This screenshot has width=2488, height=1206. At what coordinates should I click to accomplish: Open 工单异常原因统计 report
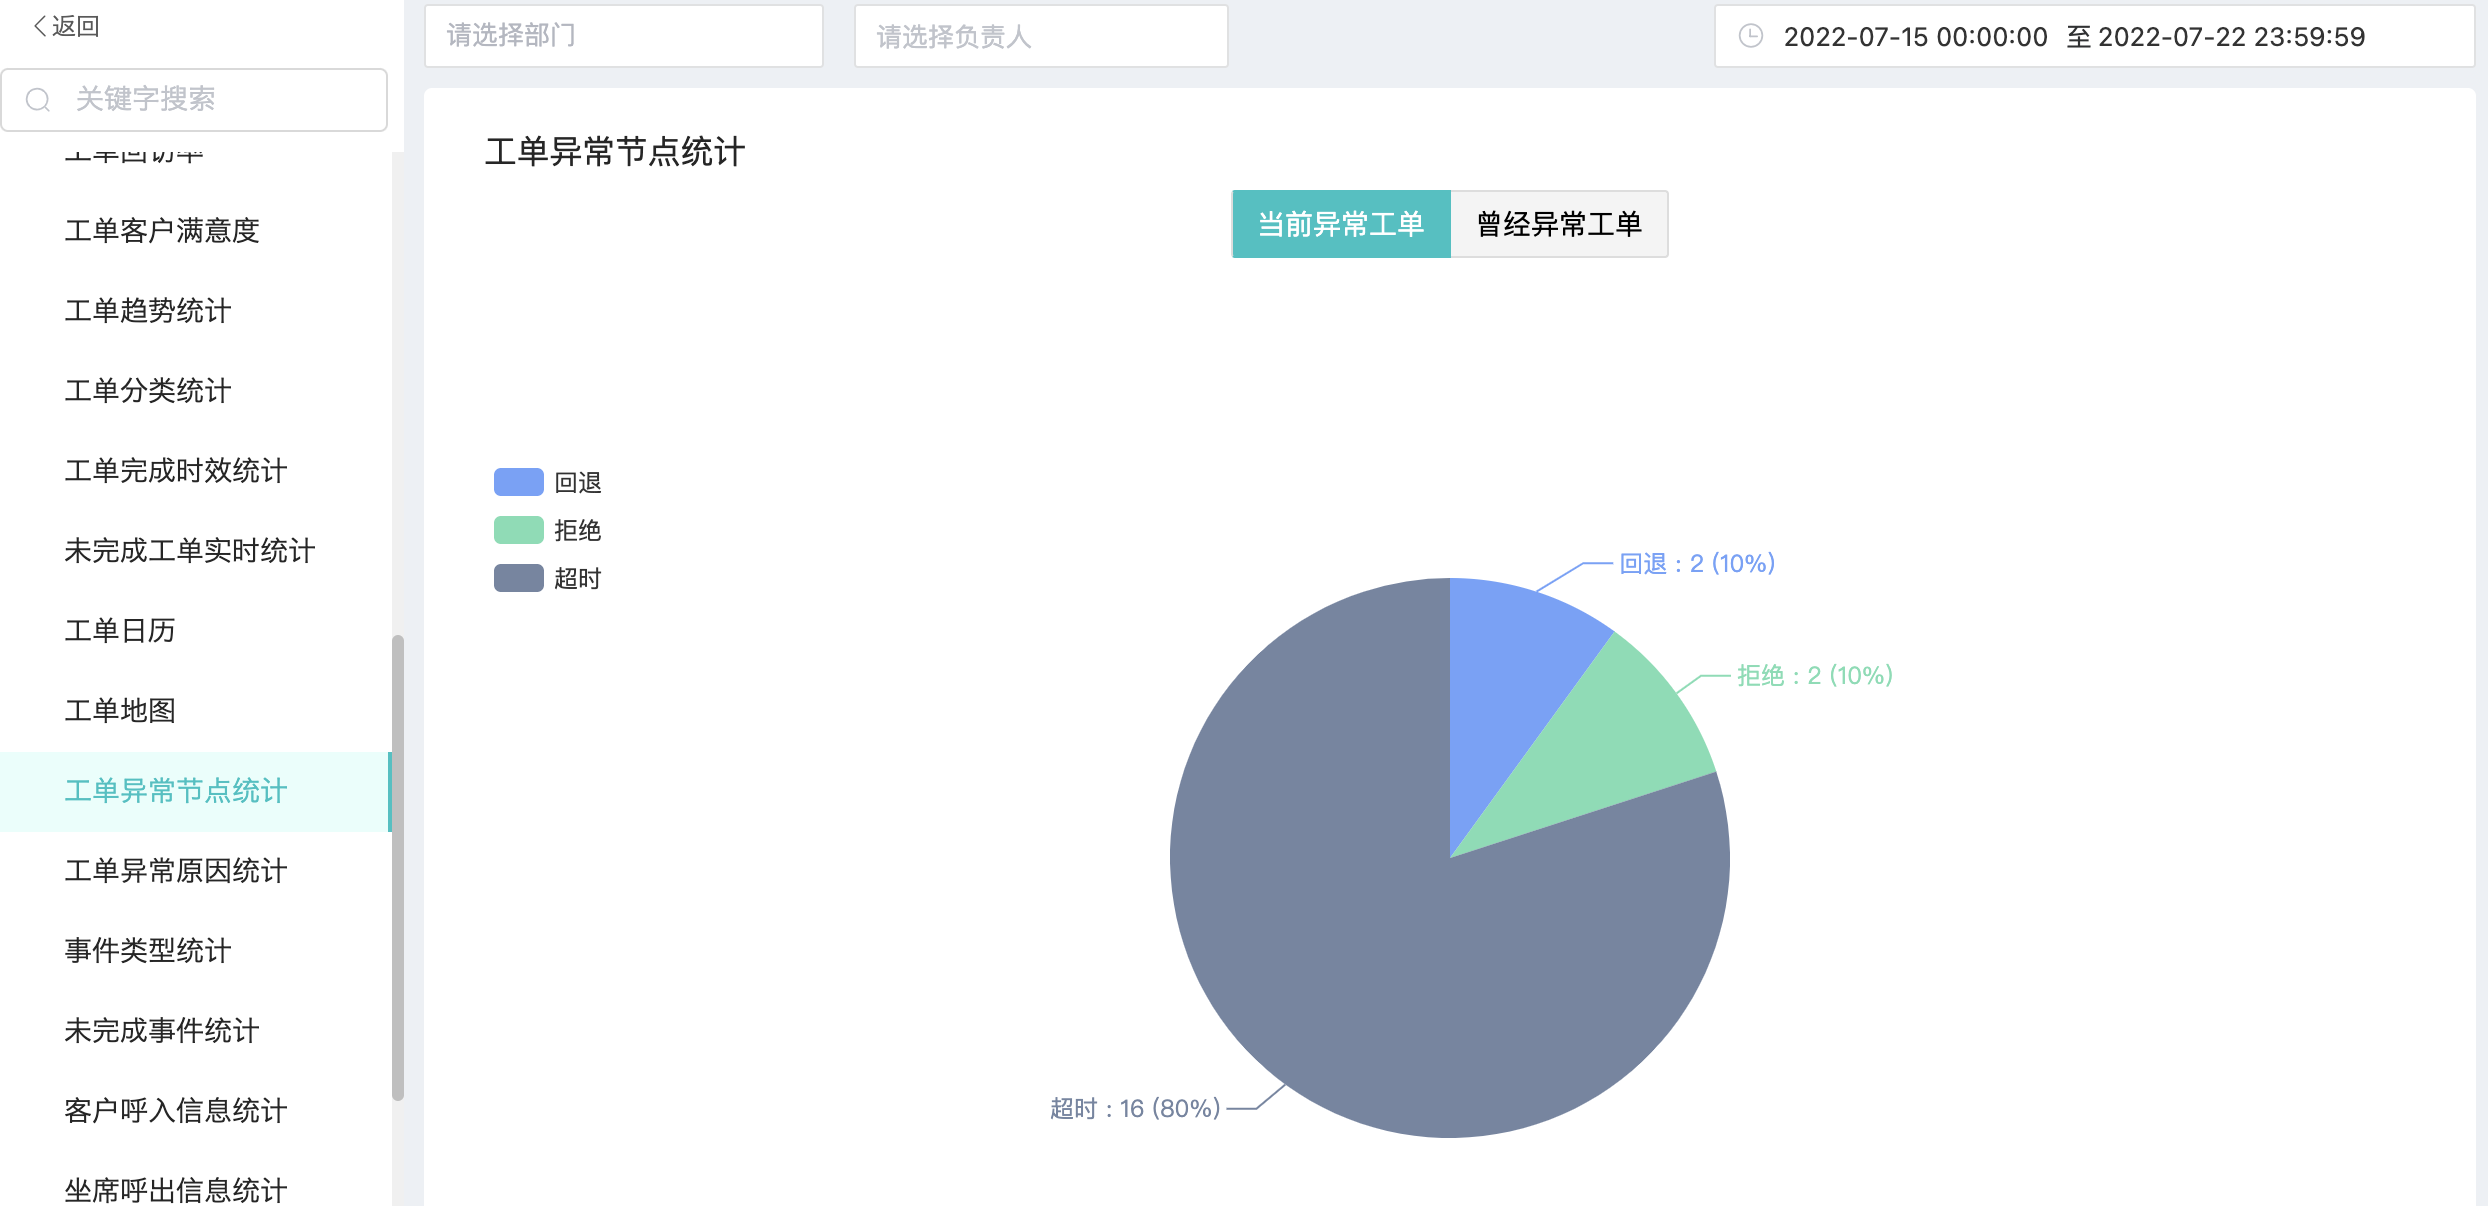[195, 871]
